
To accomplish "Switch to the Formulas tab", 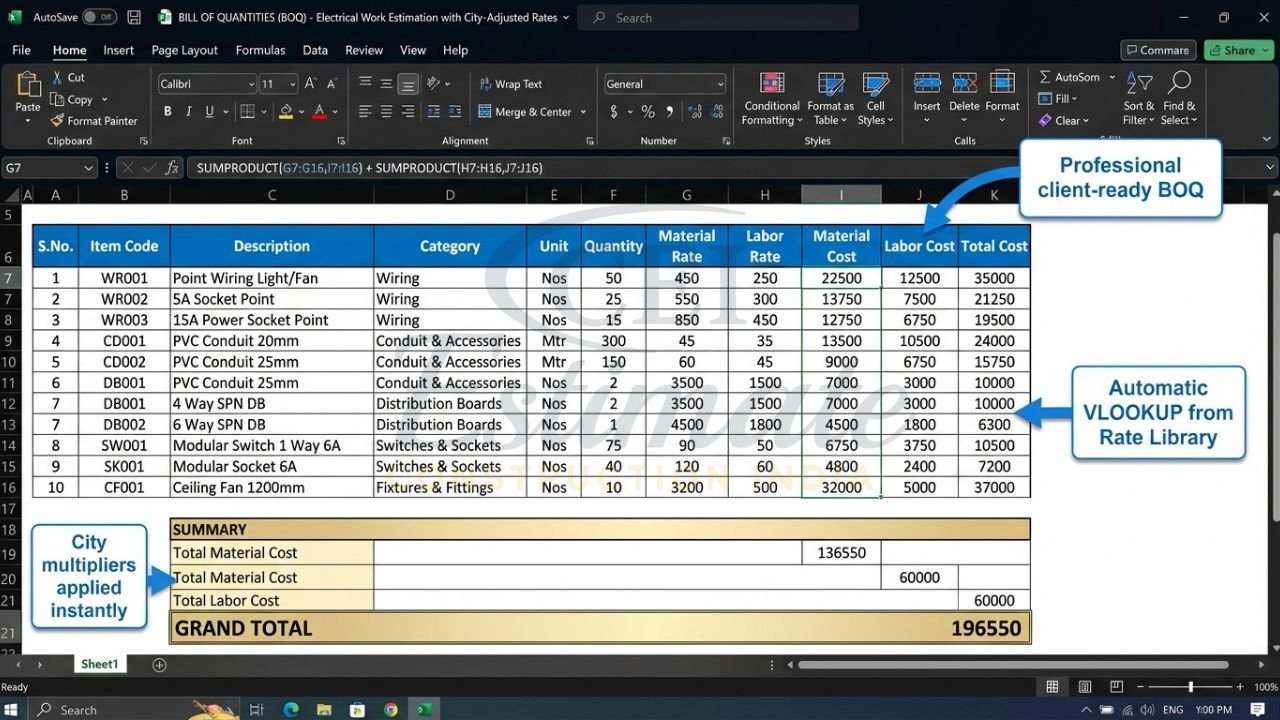I will tap(260, 50).
